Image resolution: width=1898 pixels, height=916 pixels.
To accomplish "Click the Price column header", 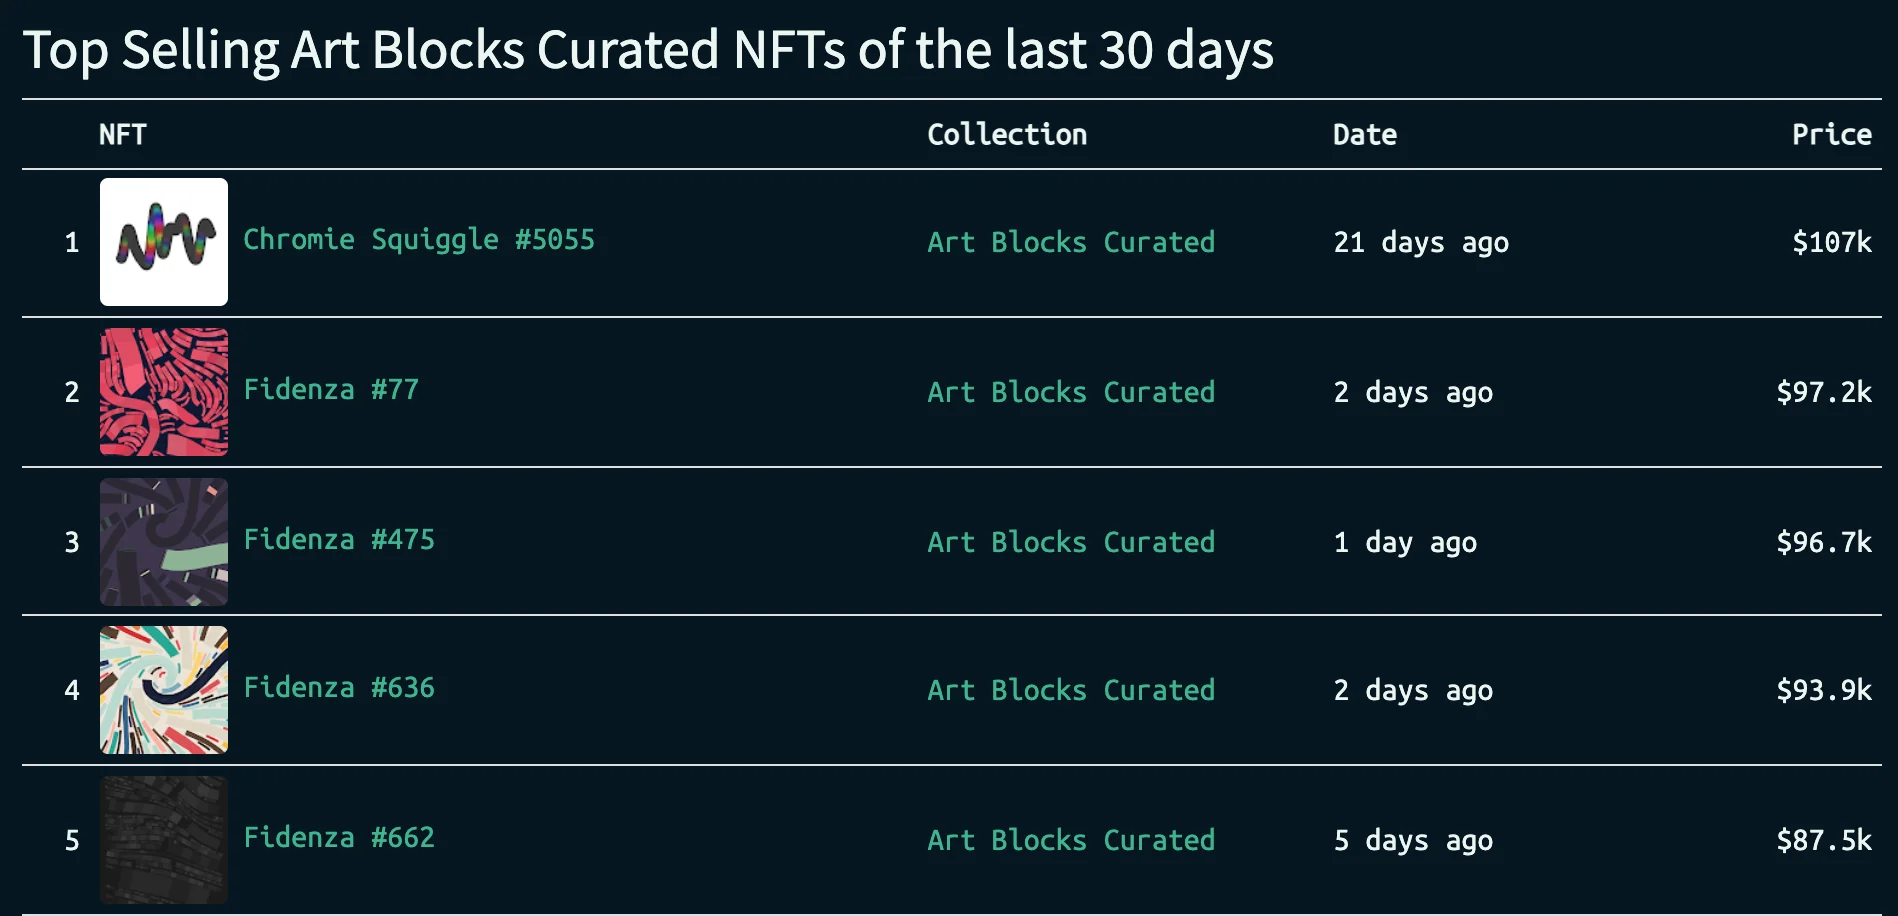I will click(1831, 135).
